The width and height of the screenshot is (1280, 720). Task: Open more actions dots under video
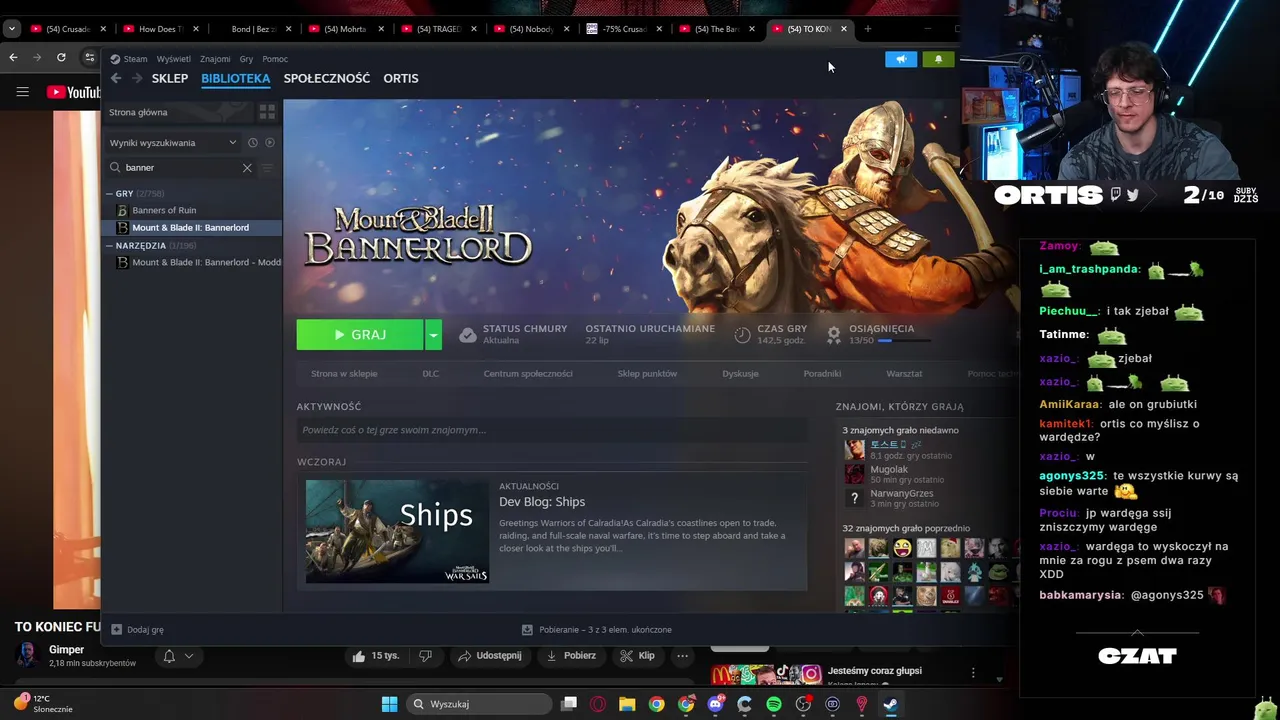[x=682, y=656]
